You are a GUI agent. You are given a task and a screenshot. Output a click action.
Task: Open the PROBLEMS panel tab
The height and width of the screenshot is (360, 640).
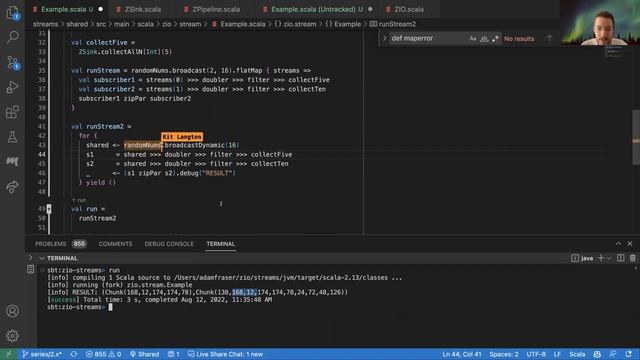[60, 244]
